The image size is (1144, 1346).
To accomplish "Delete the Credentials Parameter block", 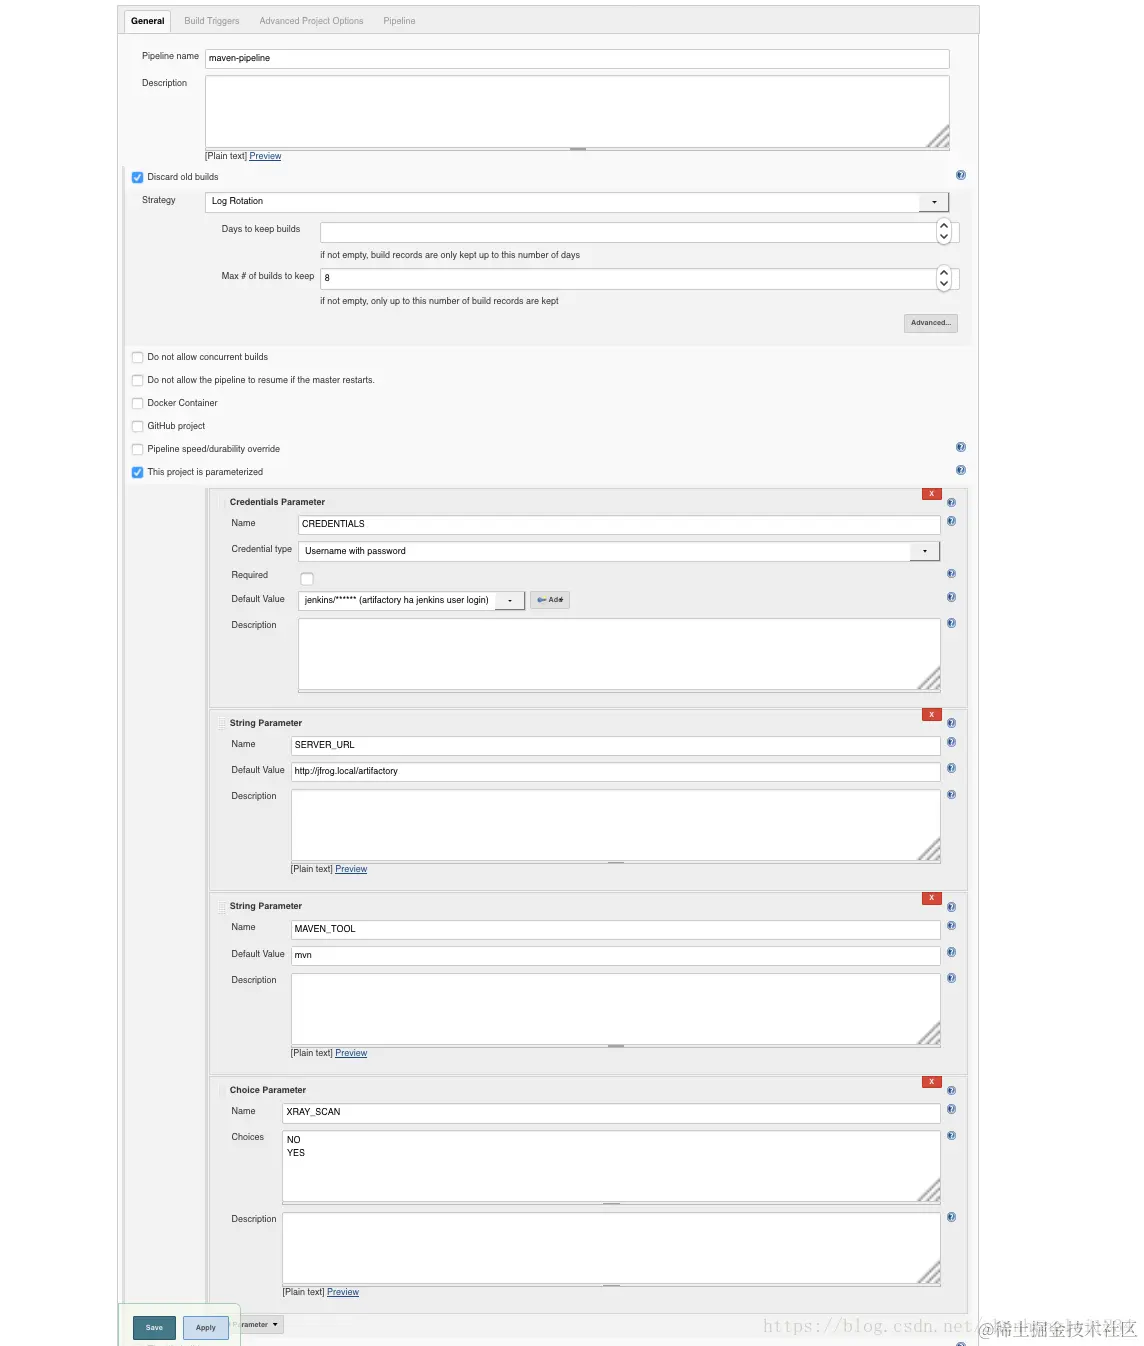I will pos(931,494).
